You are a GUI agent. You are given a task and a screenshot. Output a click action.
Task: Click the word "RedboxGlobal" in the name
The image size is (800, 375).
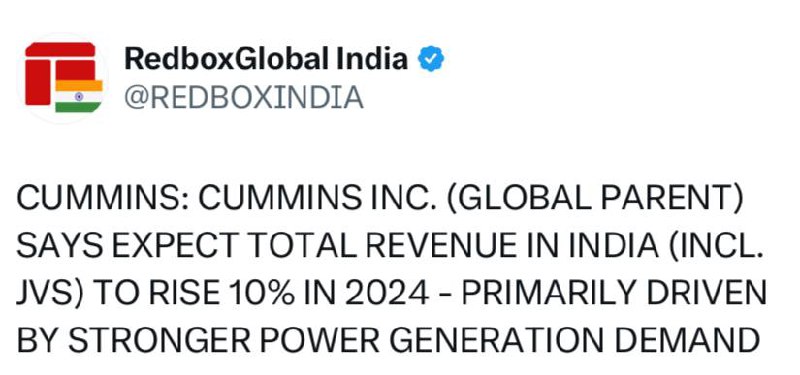(x=227, y=59)
